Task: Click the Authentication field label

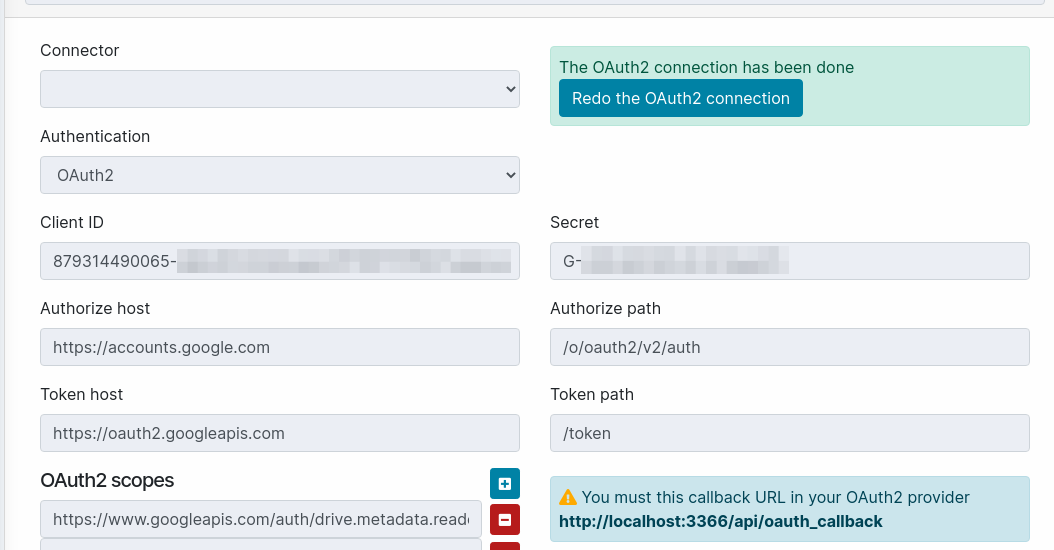Action: coord(95,136)
